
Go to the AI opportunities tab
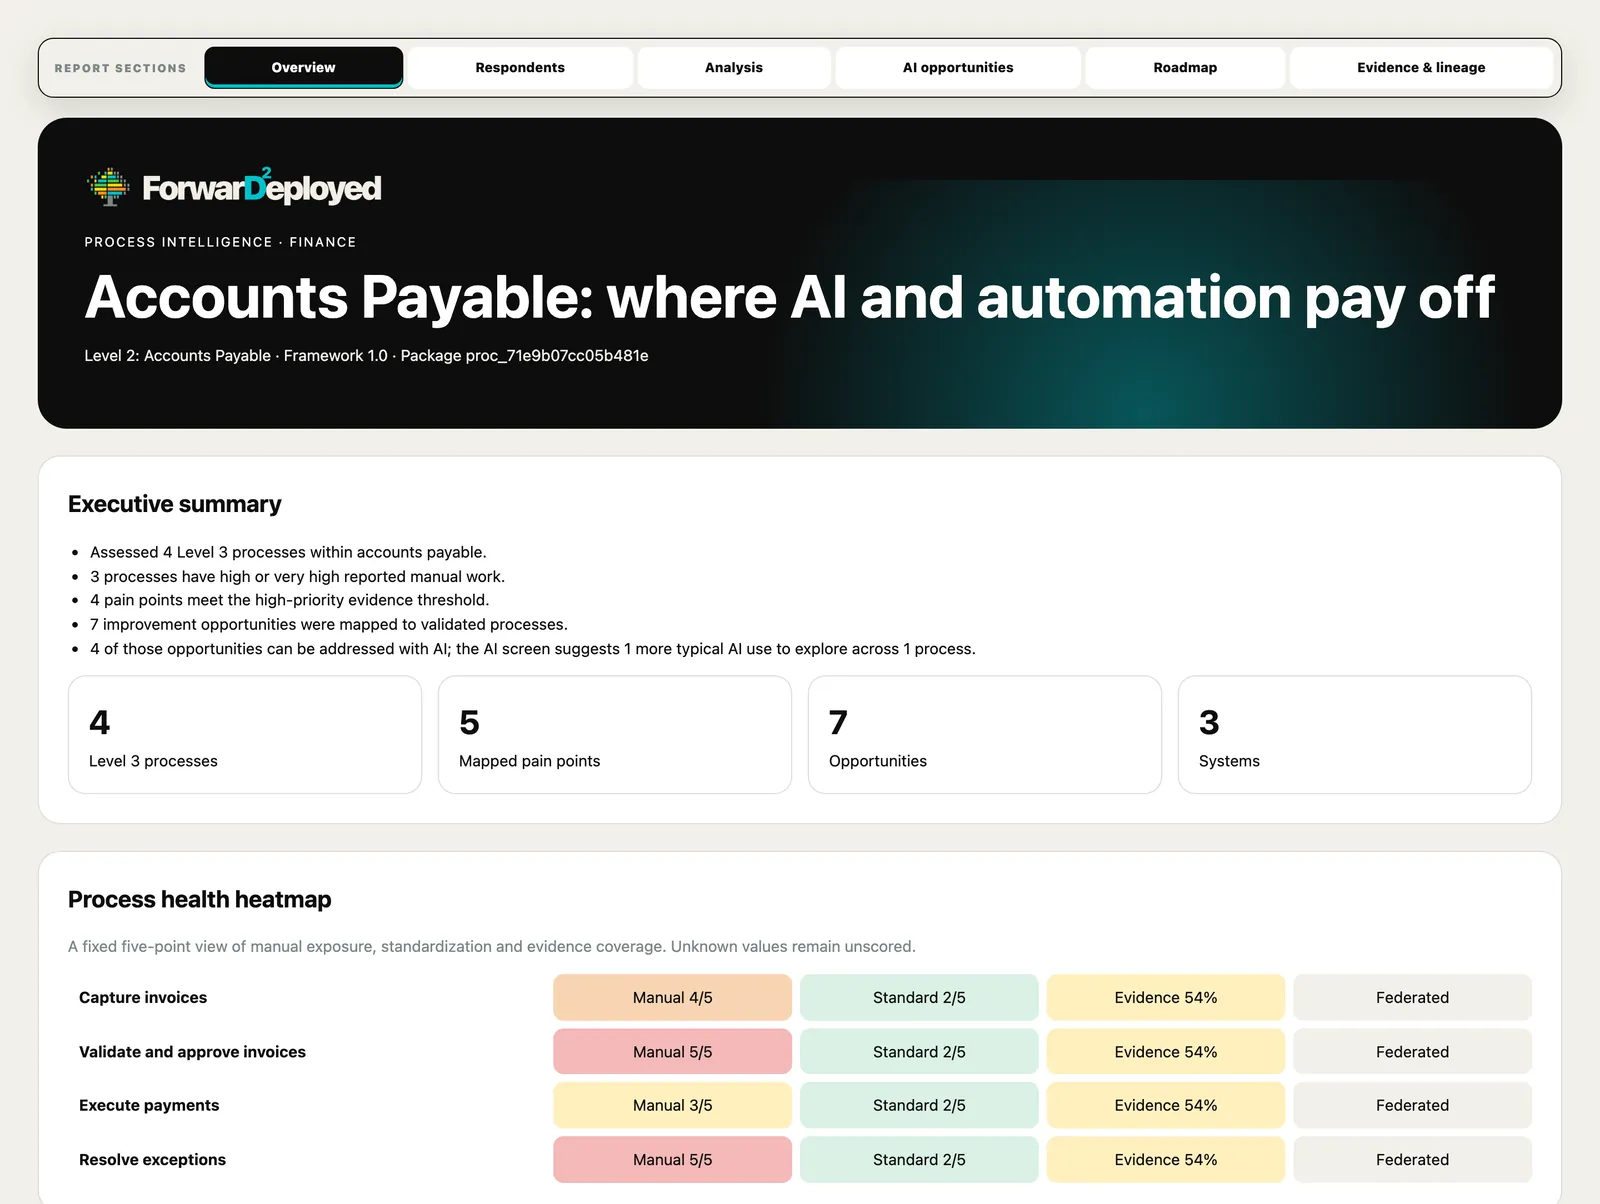click(958, 67)
